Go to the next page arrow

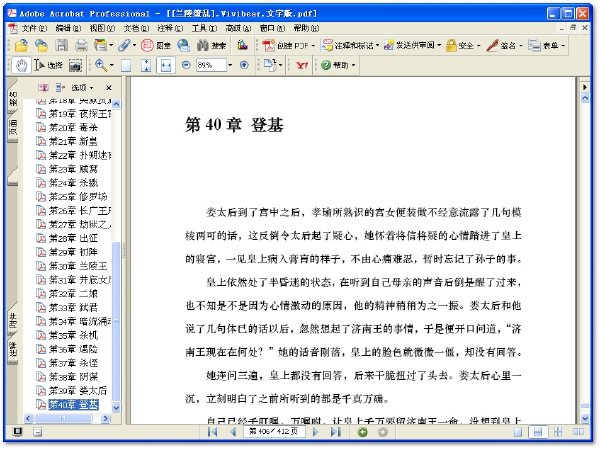pos(315,432)
